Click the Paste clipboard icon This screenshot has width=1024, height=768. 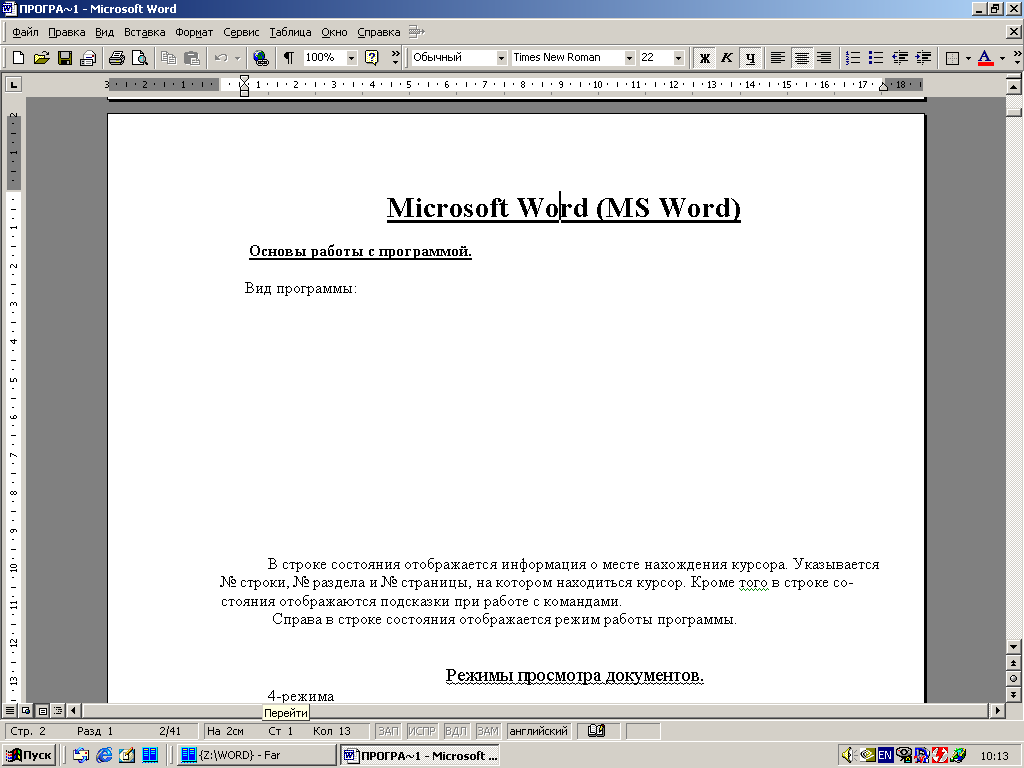tap(191, 57)
